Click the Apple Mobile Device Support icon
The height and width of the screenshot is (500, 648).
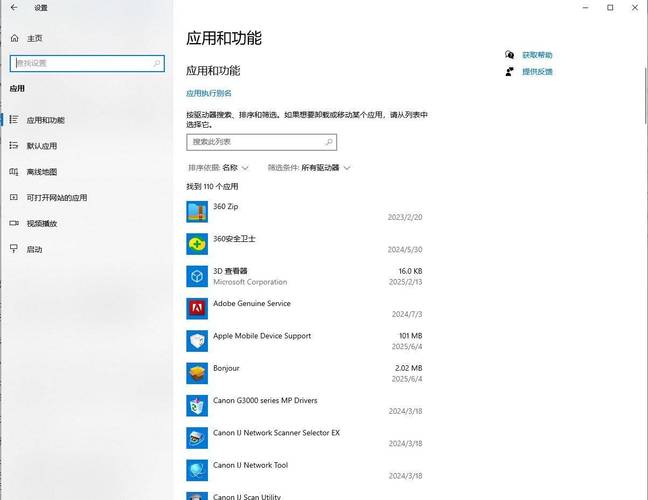[x=197, y=341]
